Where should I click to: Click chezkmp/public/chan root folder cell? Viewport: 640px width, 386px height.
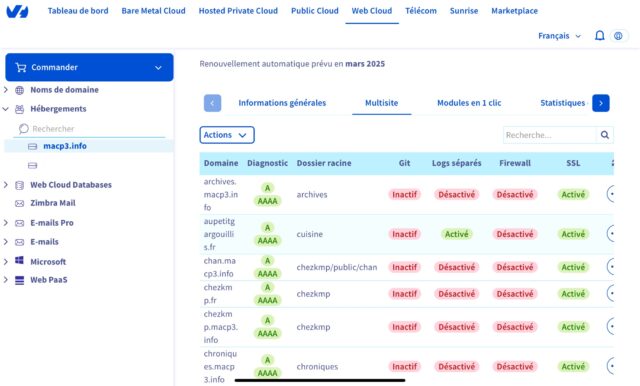[x=337, y=267]
